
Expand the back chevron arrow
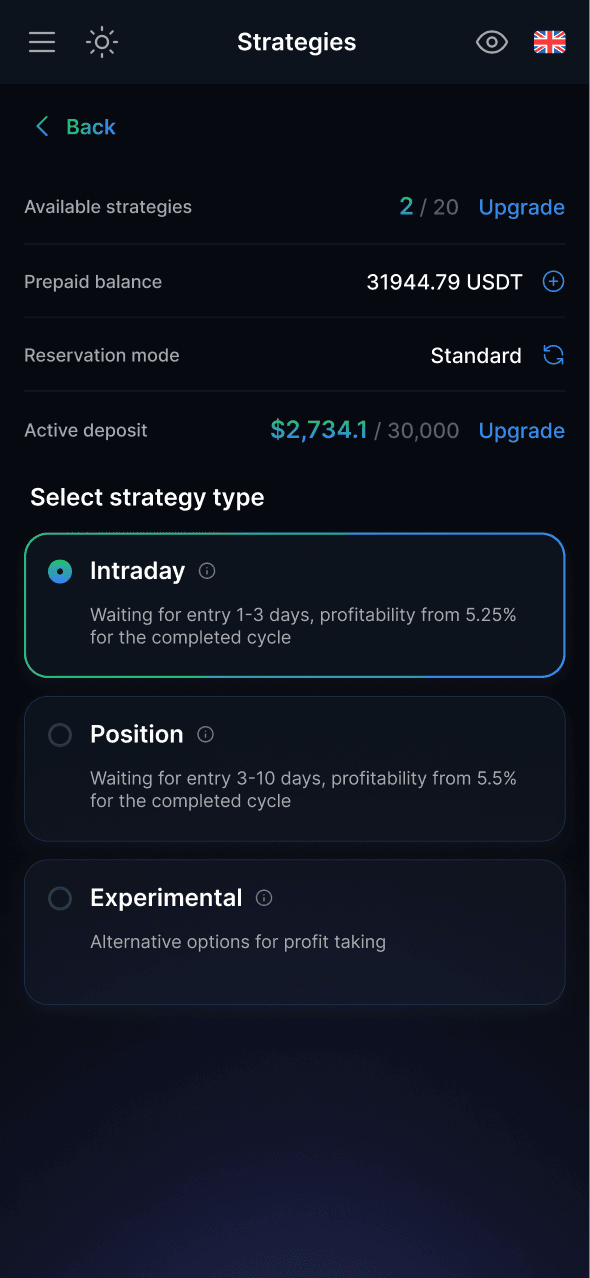(x=42, y=126)
